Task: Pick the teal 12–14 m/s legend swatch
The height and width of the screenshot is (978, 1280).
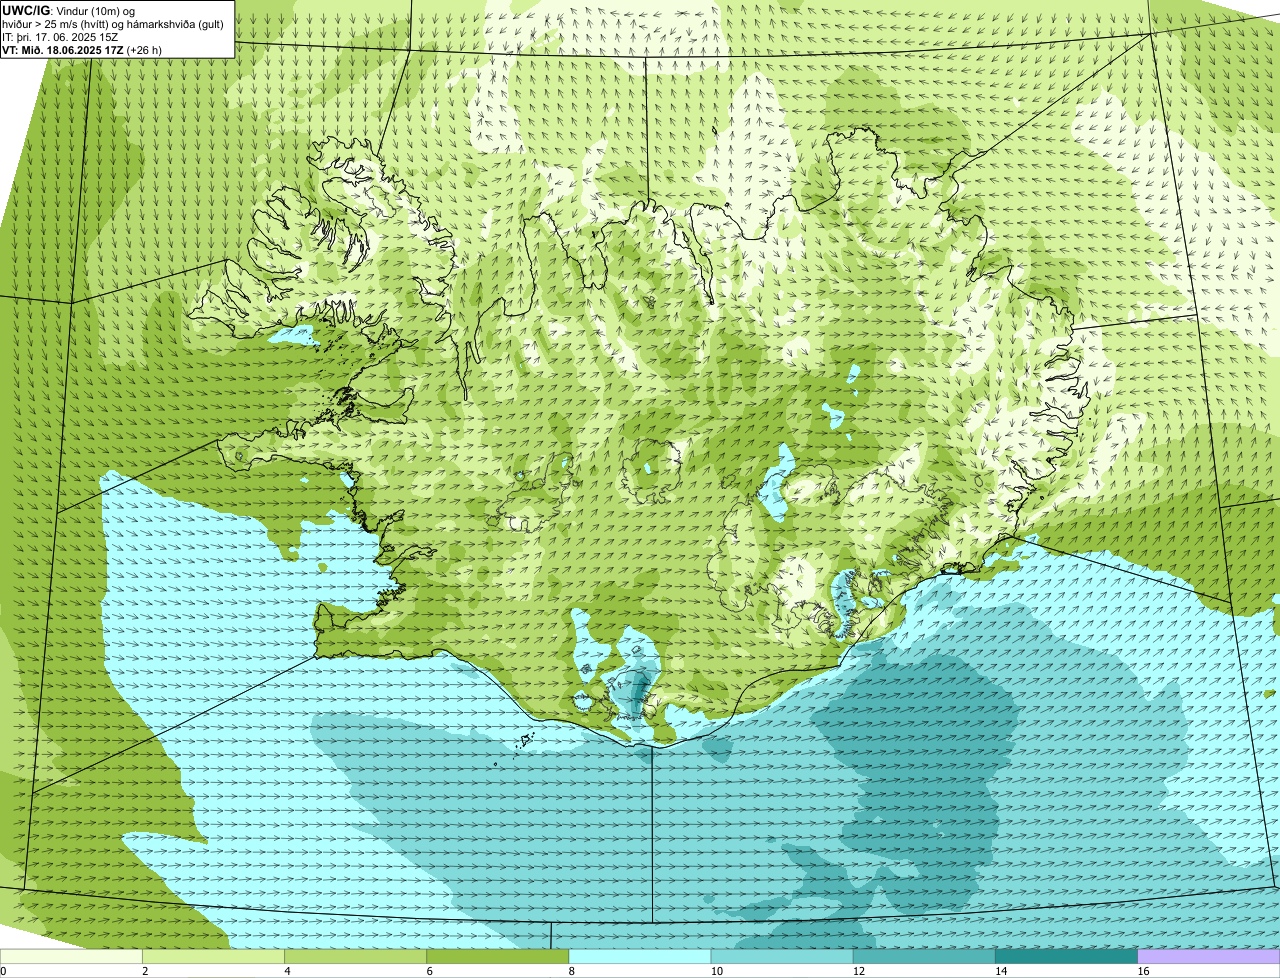Action: click(x=925, y=956)
